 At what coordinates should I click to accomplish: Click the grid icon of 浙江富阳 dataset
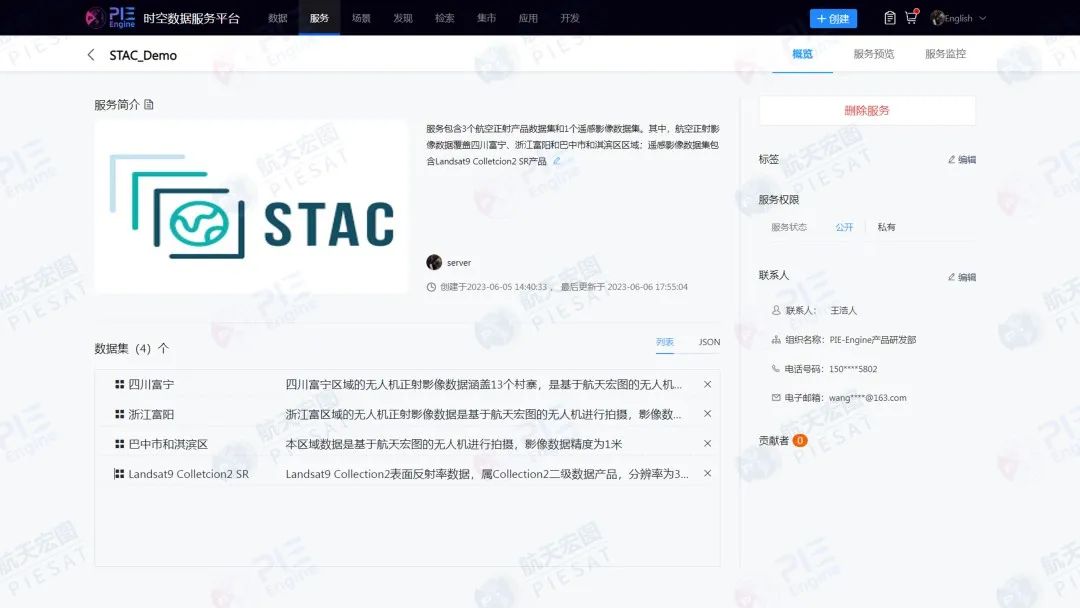pos(119,414)
